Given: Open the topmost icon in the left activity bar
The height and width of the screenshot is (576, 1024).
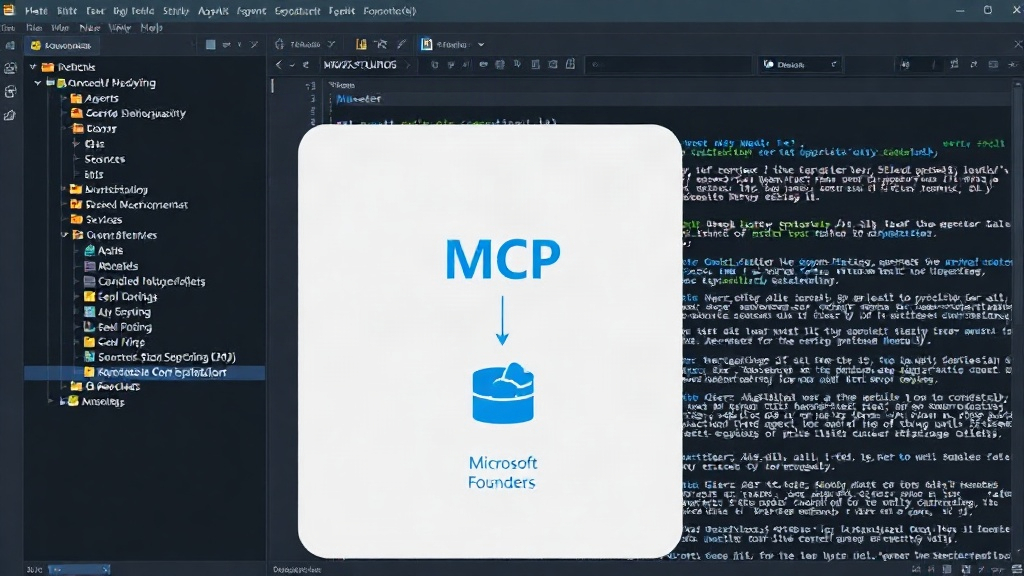Looking at the screenshot, I should 10,45.
